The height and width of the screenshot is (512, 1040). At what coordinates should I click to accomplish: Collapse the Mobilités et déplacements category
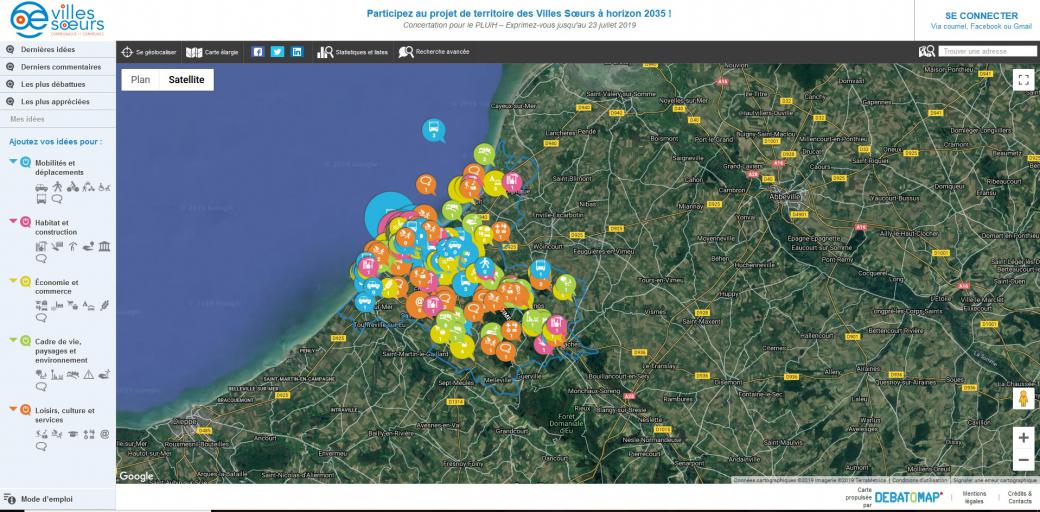click(x=13, y=161)
